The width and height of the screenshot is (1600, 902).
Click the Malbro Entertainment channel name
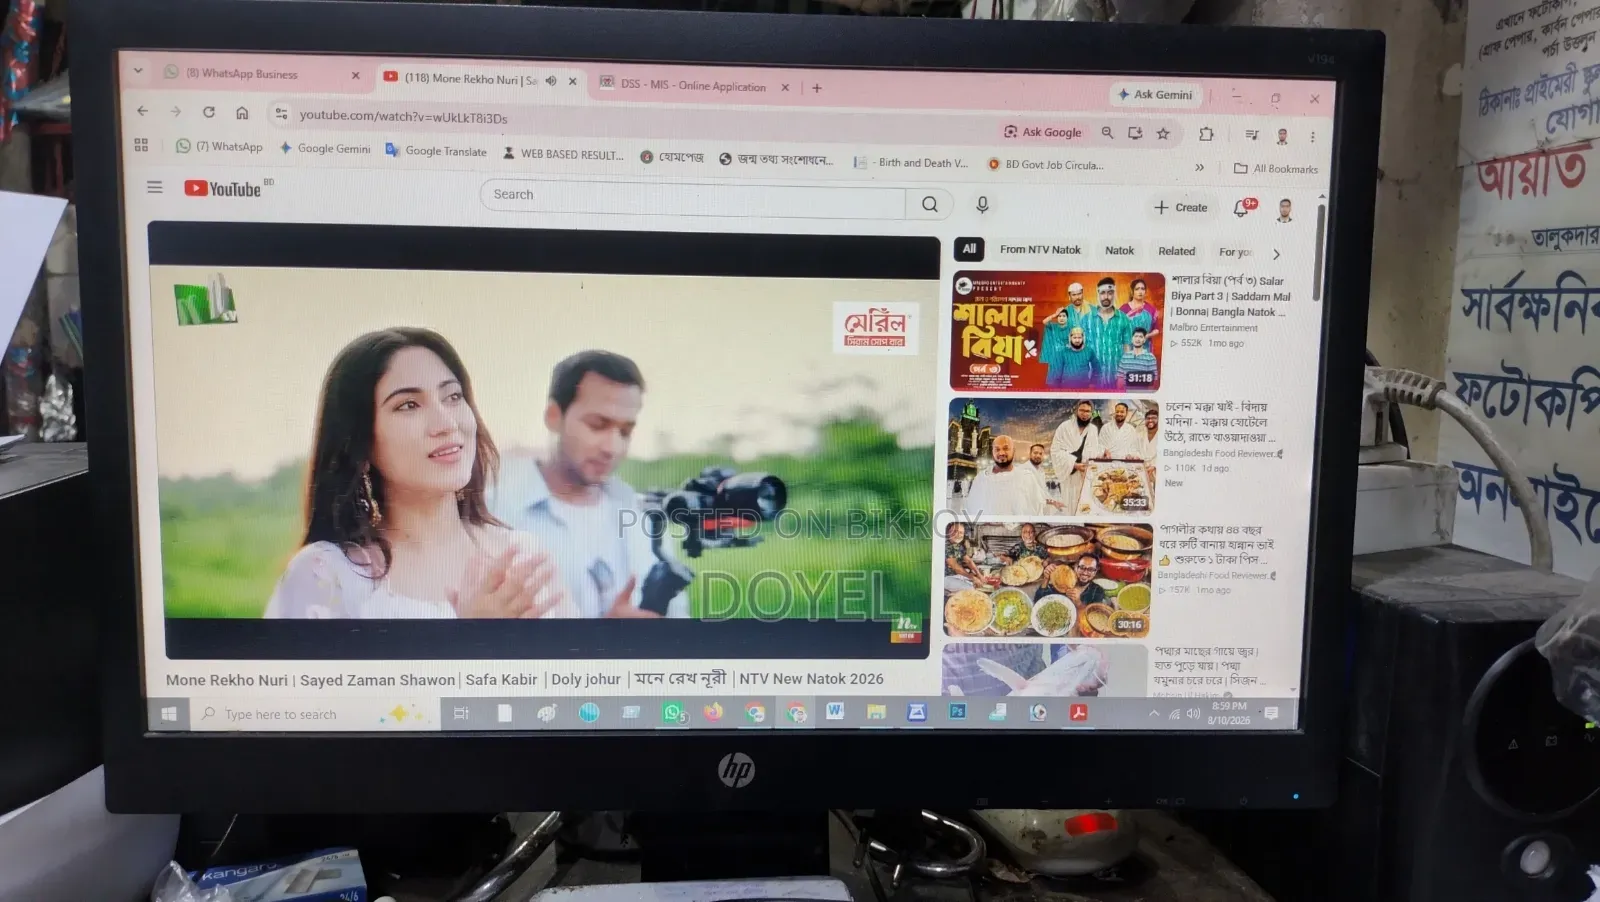tap(1213, 328)
